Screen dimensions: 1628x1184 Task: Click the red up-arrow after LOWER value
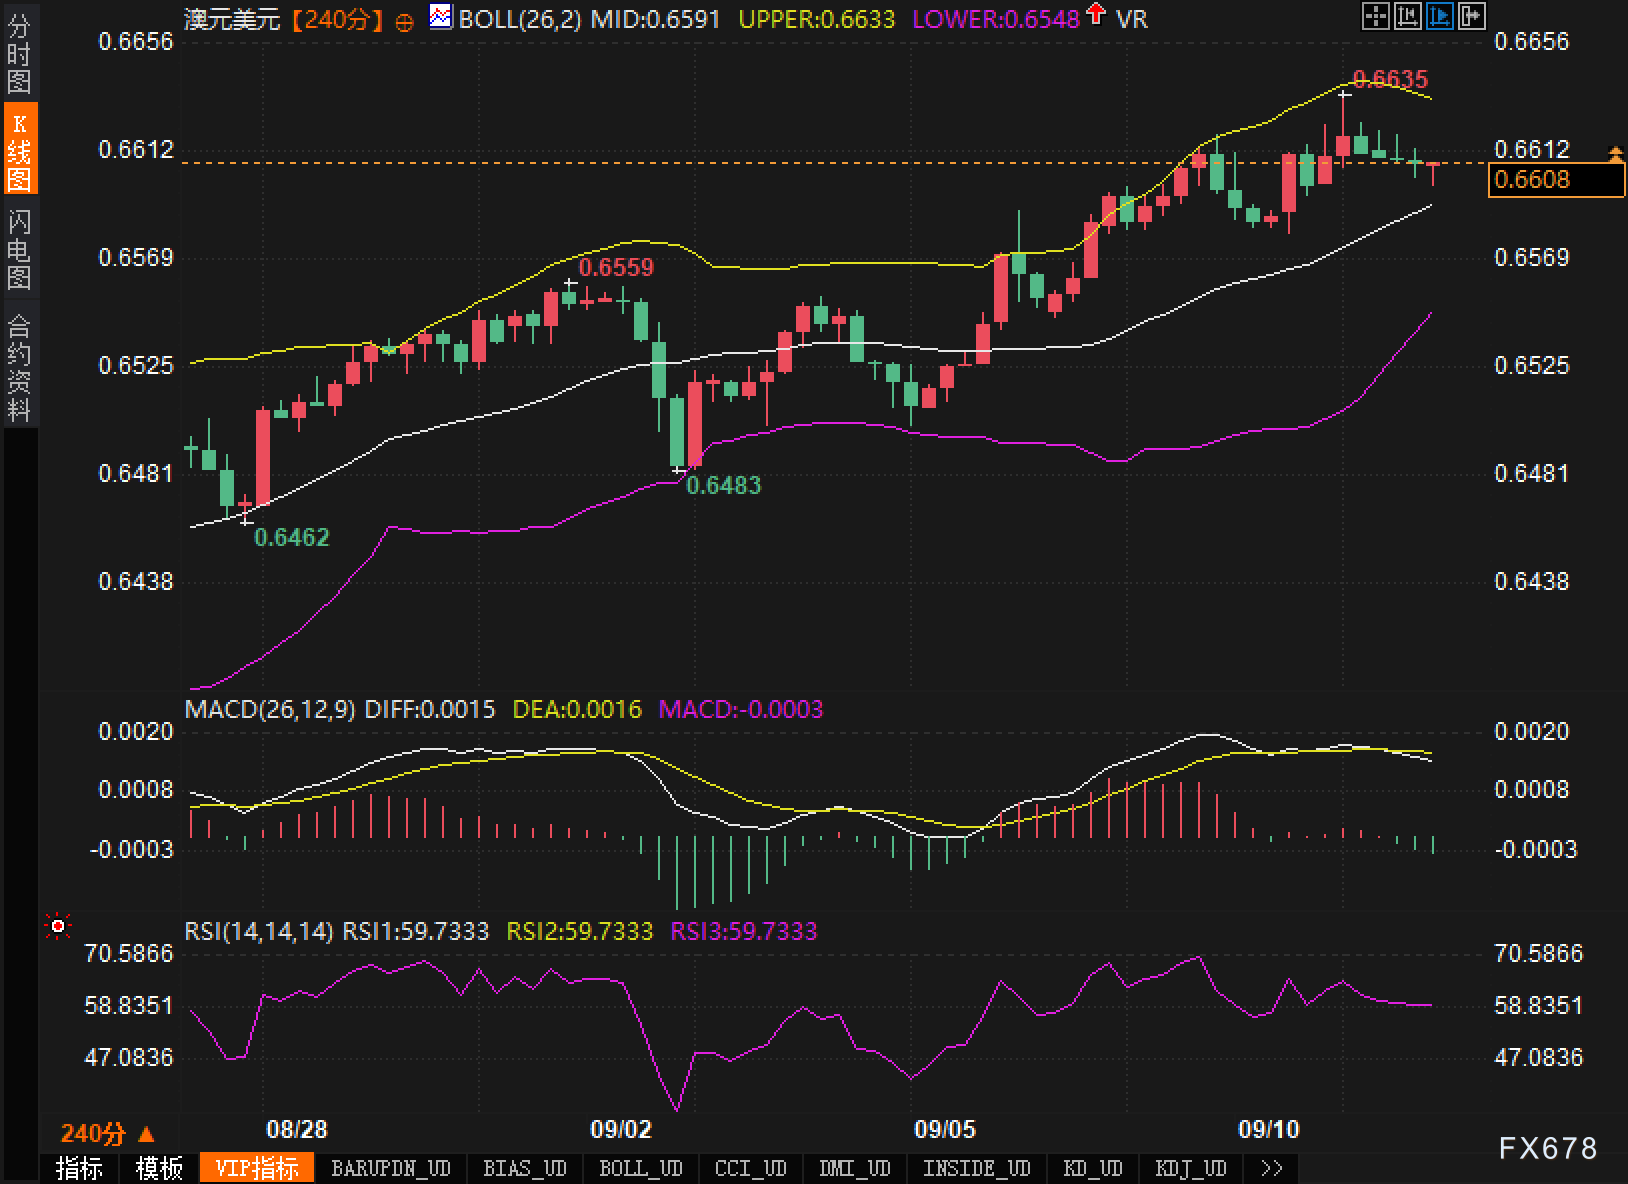[1097, 14]
